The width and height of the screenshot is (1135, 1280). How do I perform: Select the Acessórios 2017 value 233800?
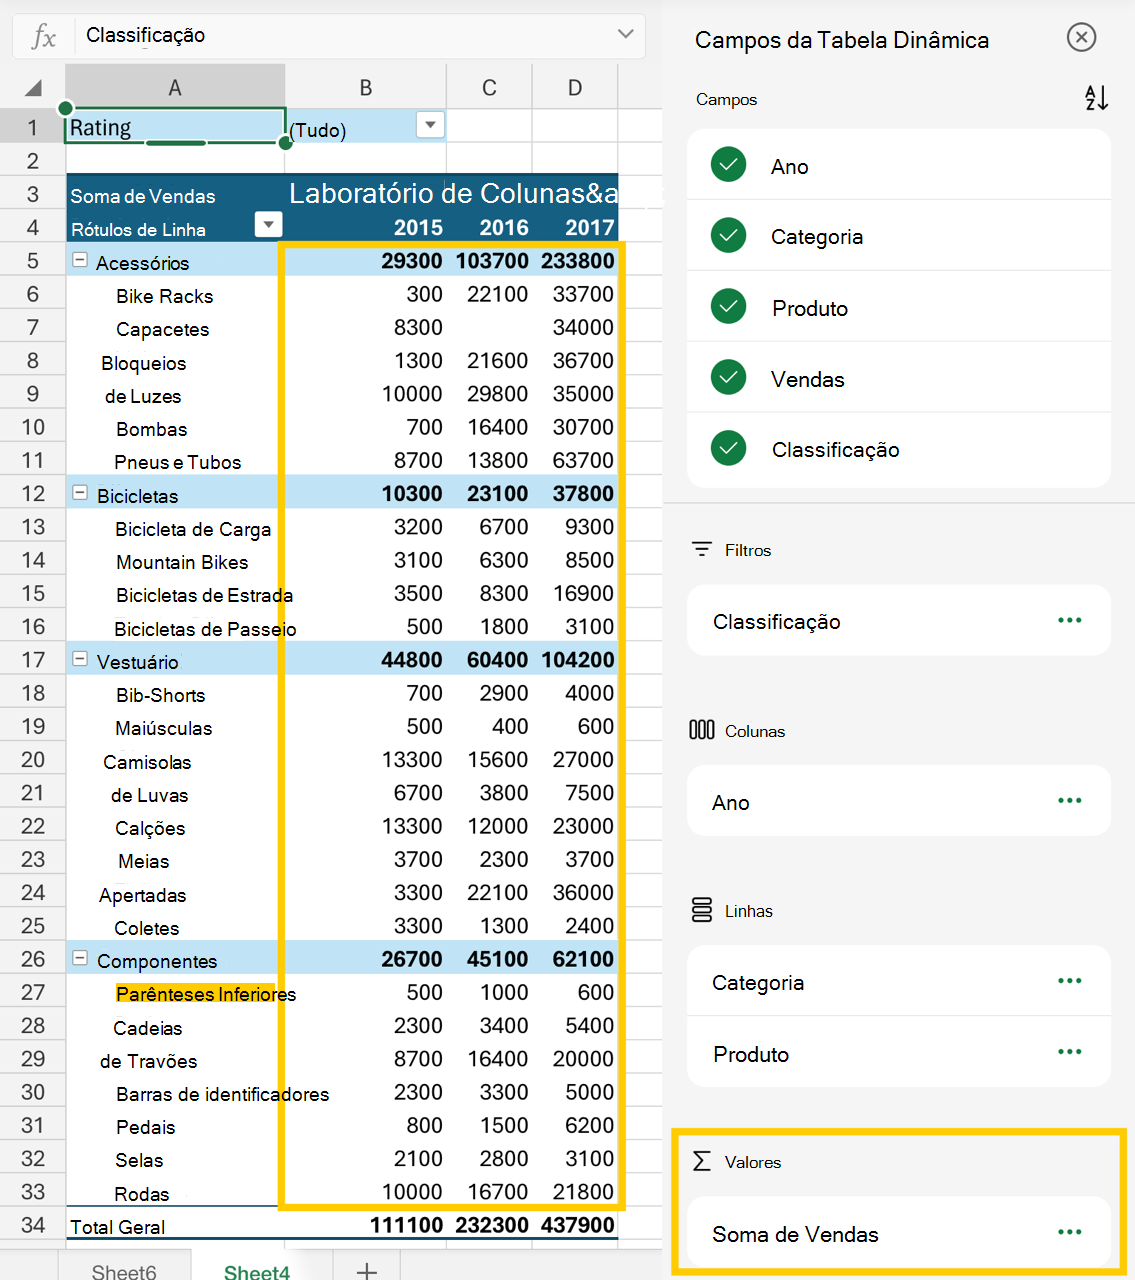(577, 261)
